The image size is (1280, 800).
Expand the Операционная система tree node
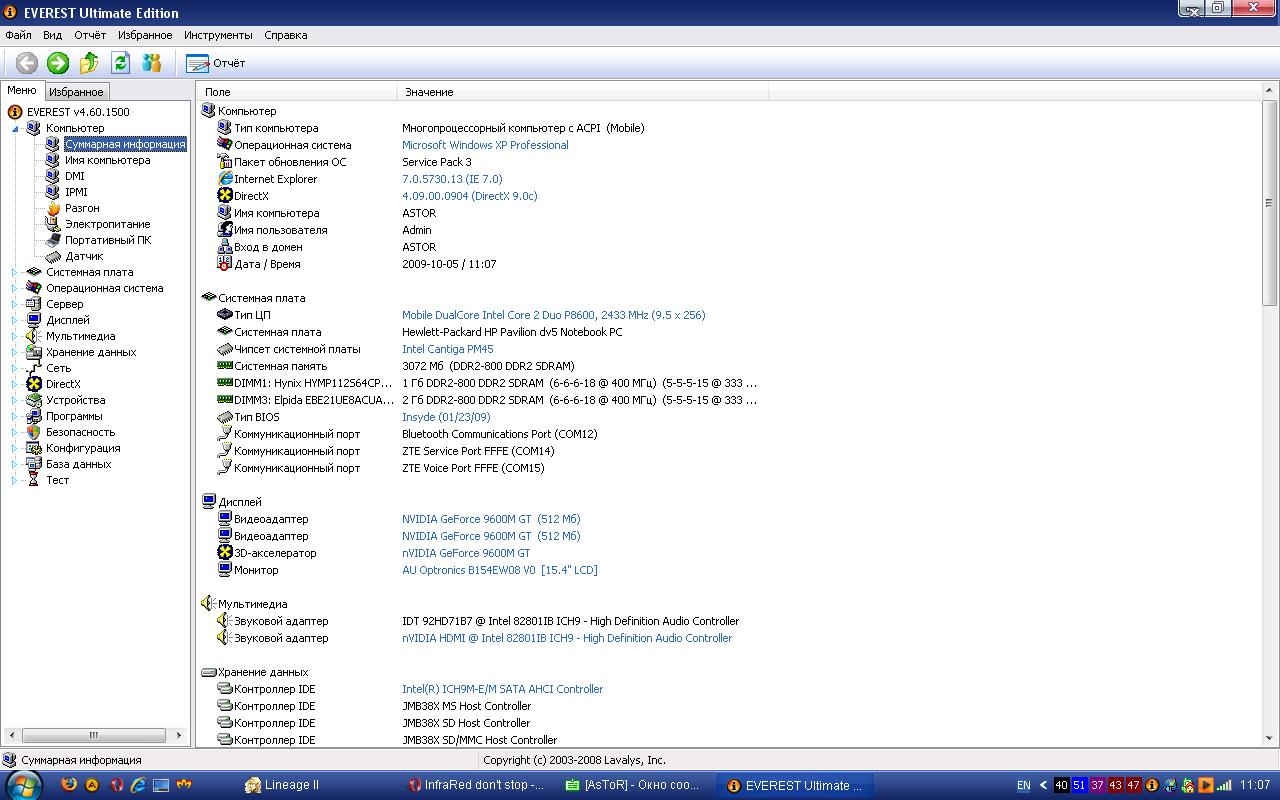(x=15, y=288)
